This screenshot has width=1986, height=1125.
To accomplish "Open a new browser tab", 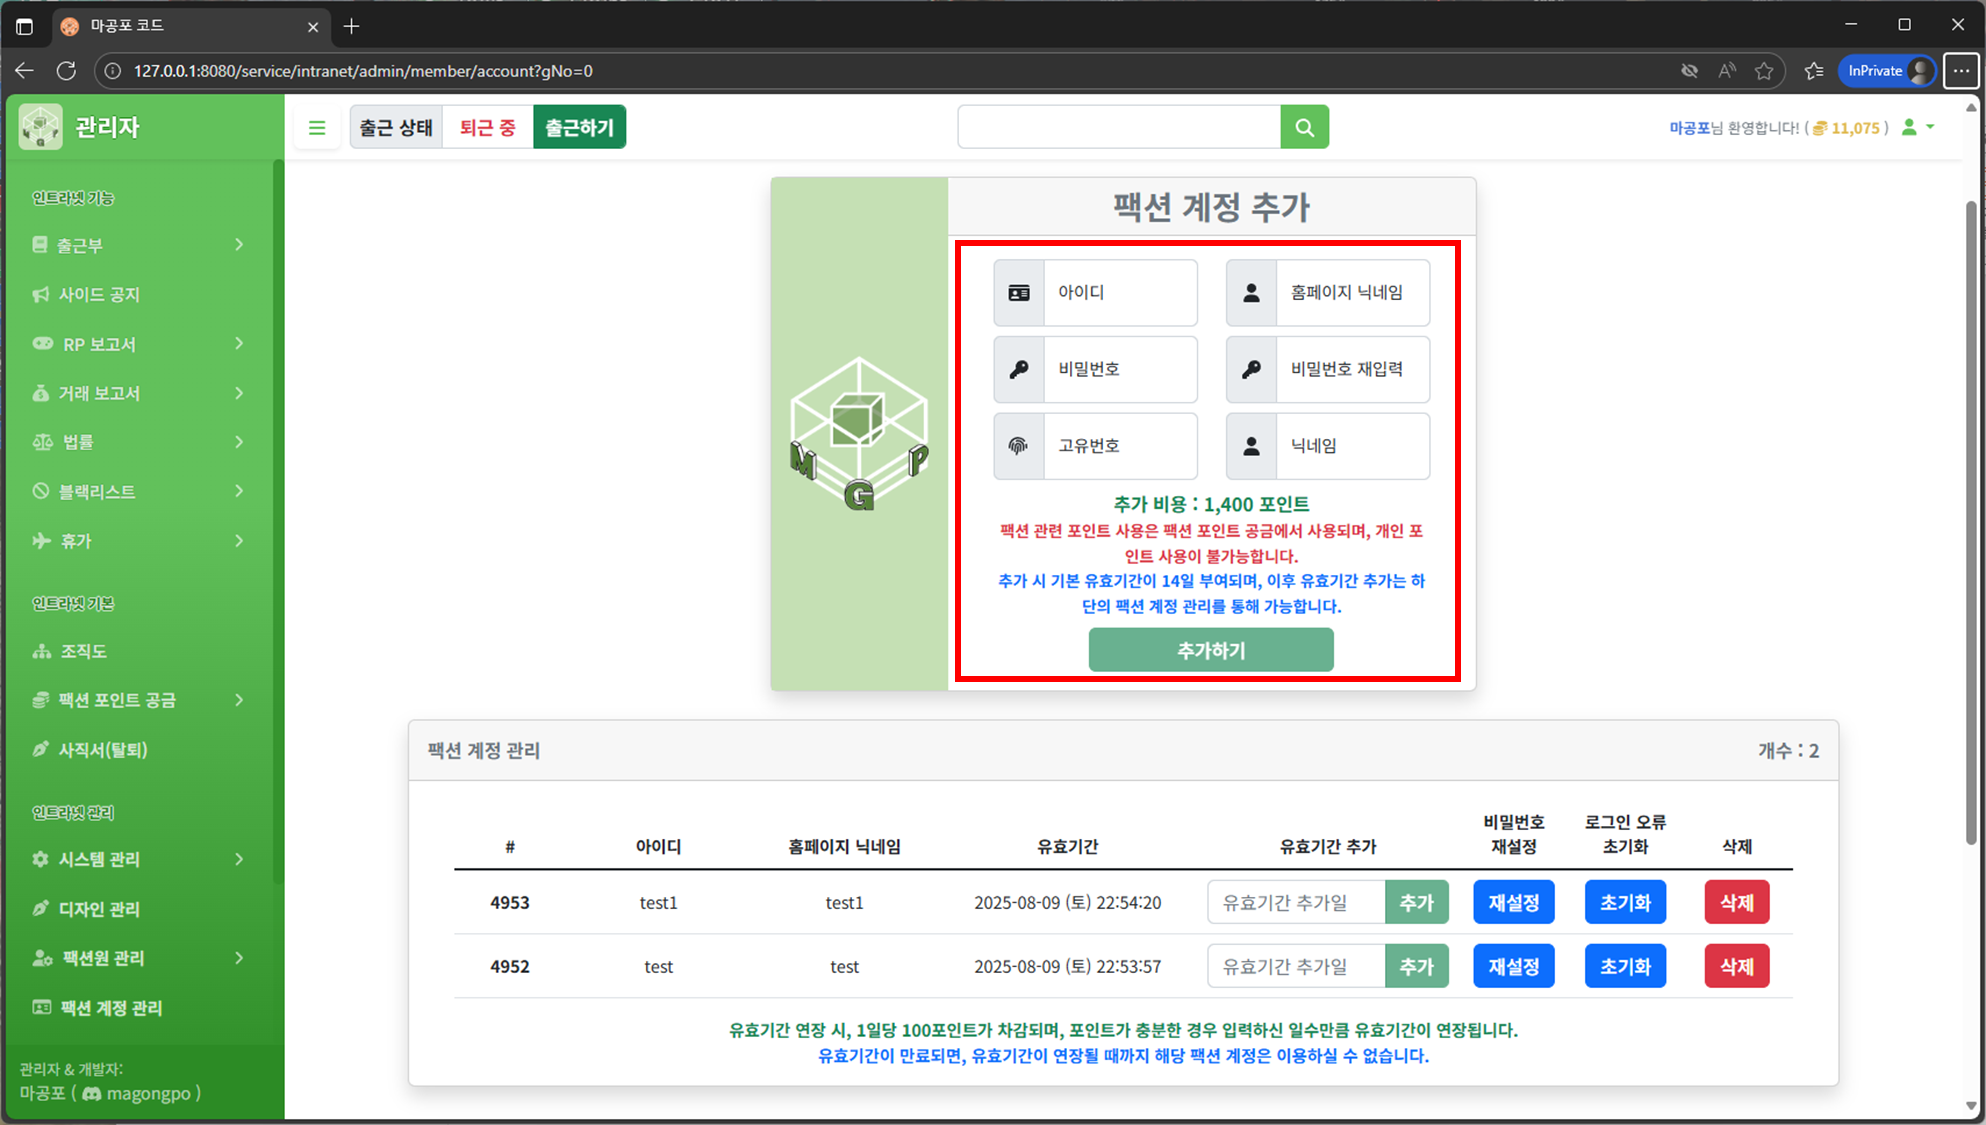I will 351,27.
